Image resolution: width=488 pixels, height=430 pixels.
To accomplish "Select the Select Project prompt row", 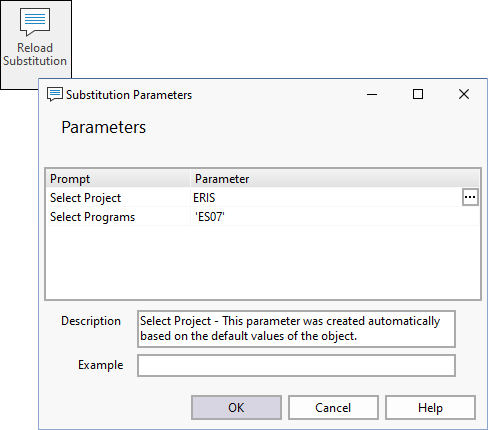I will 118,198.
